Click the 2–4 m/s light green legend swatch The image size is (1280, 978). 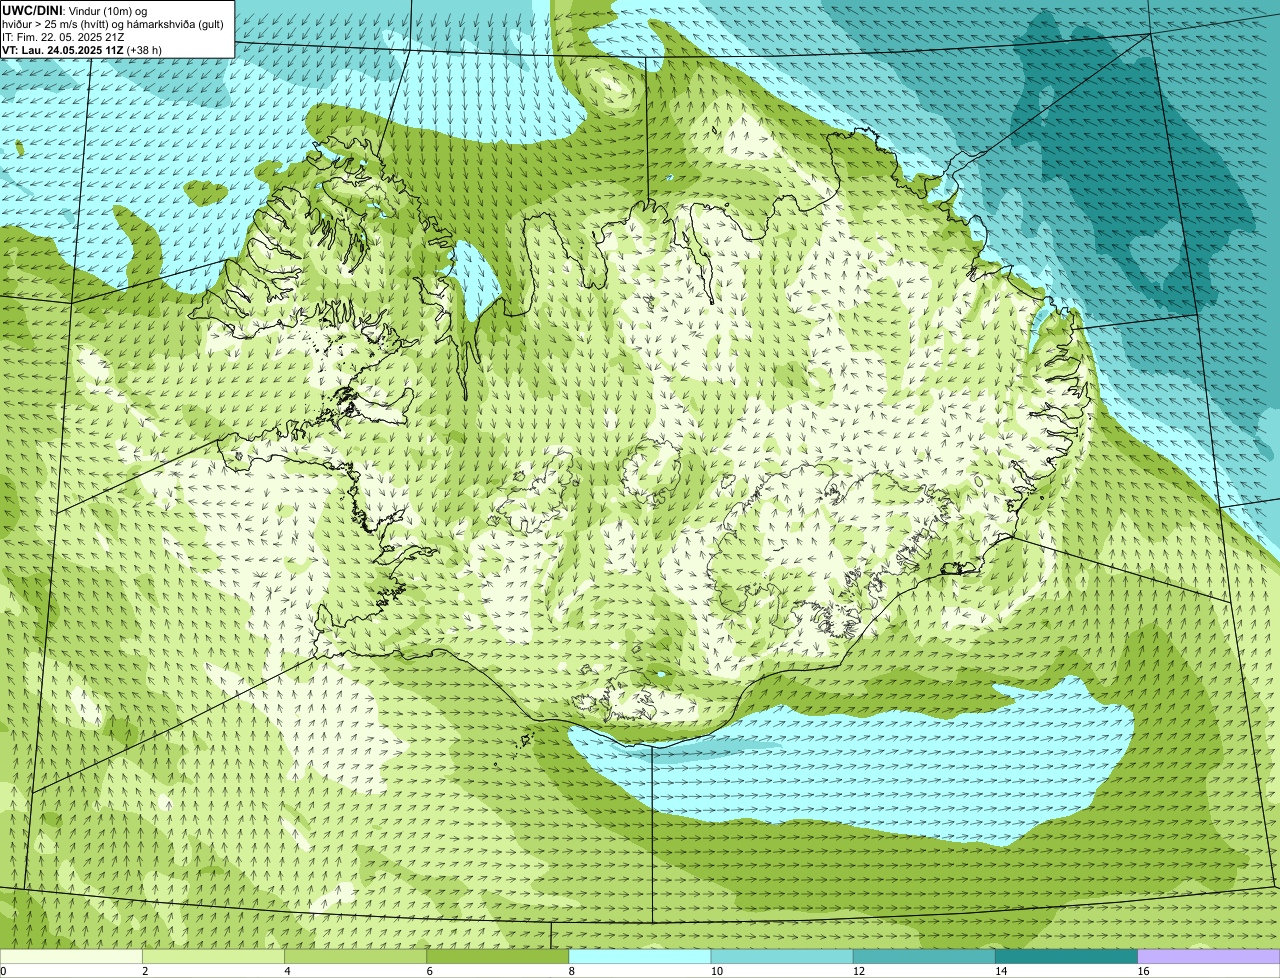213,957
